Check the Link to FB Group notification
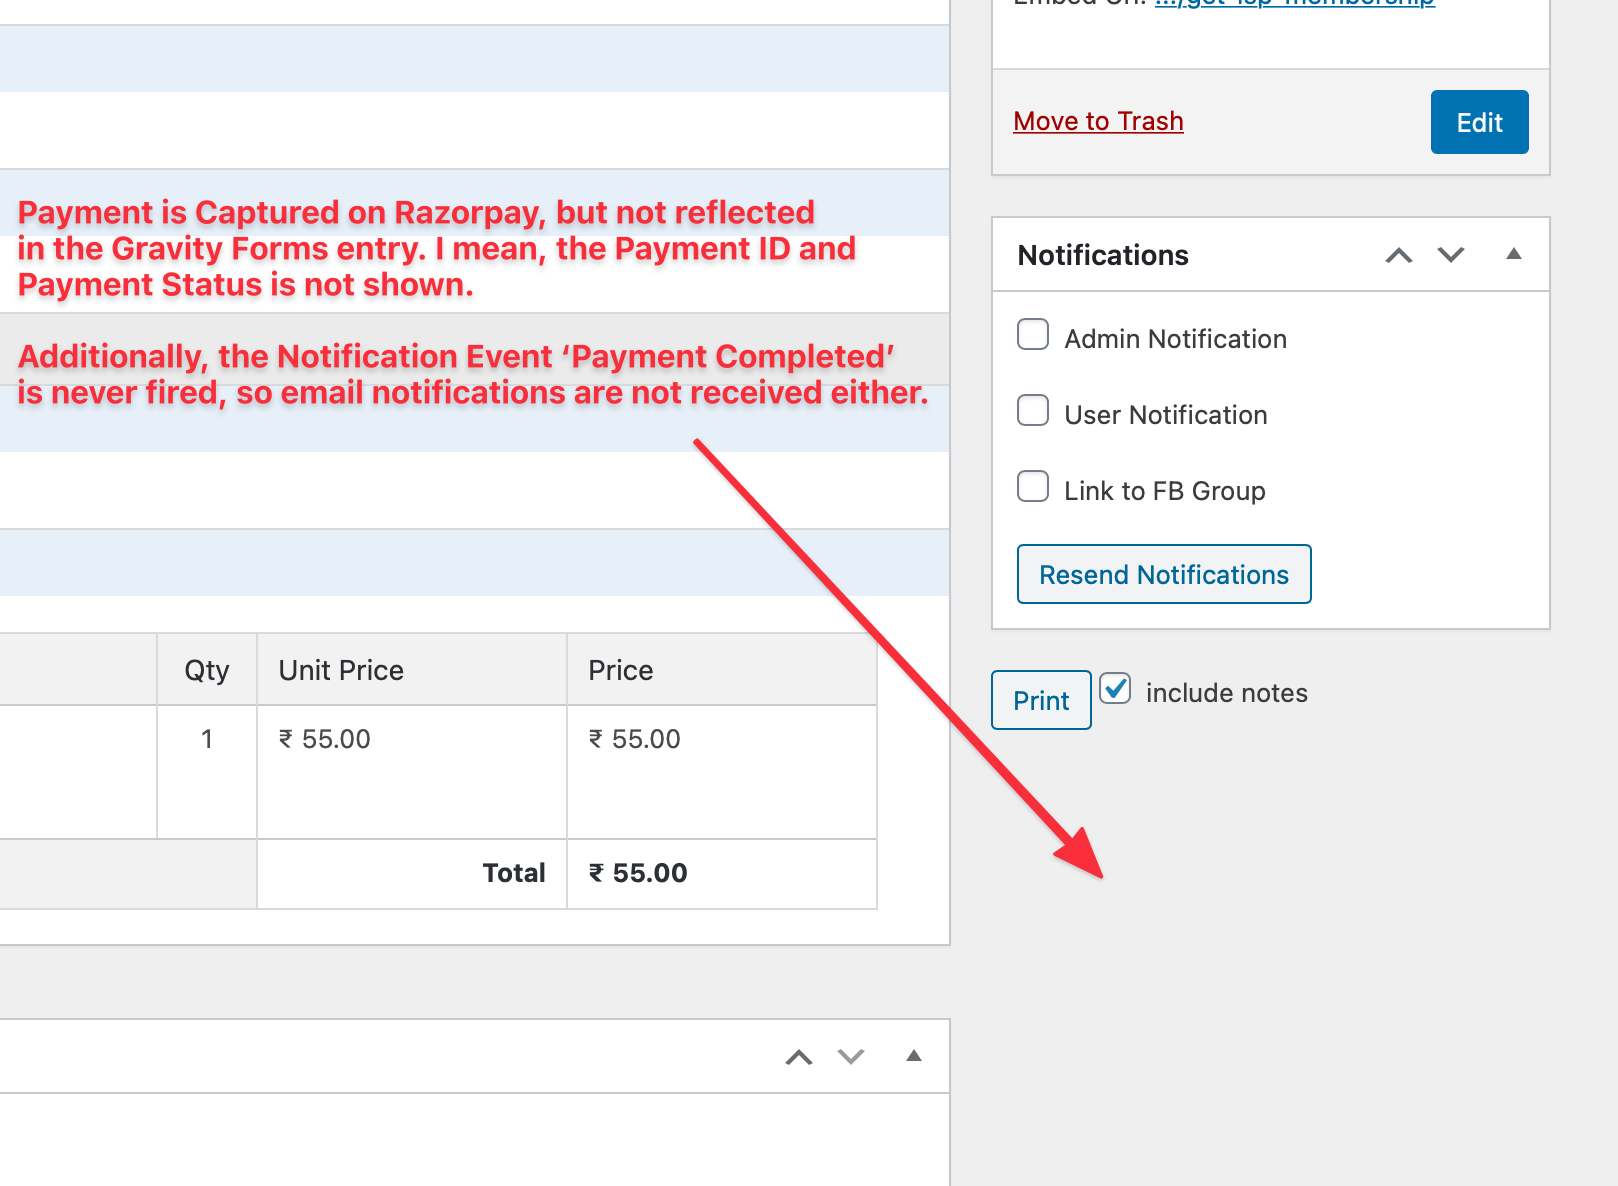Screen dimensions: 1618x1186 pyautogui.click(x=1032, y=486)
